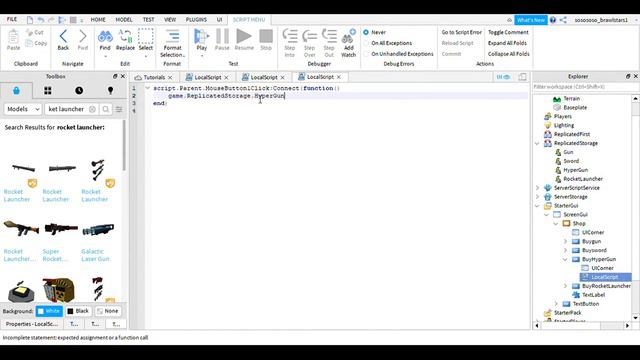Expand the ServerStorage node

[537, 197]
